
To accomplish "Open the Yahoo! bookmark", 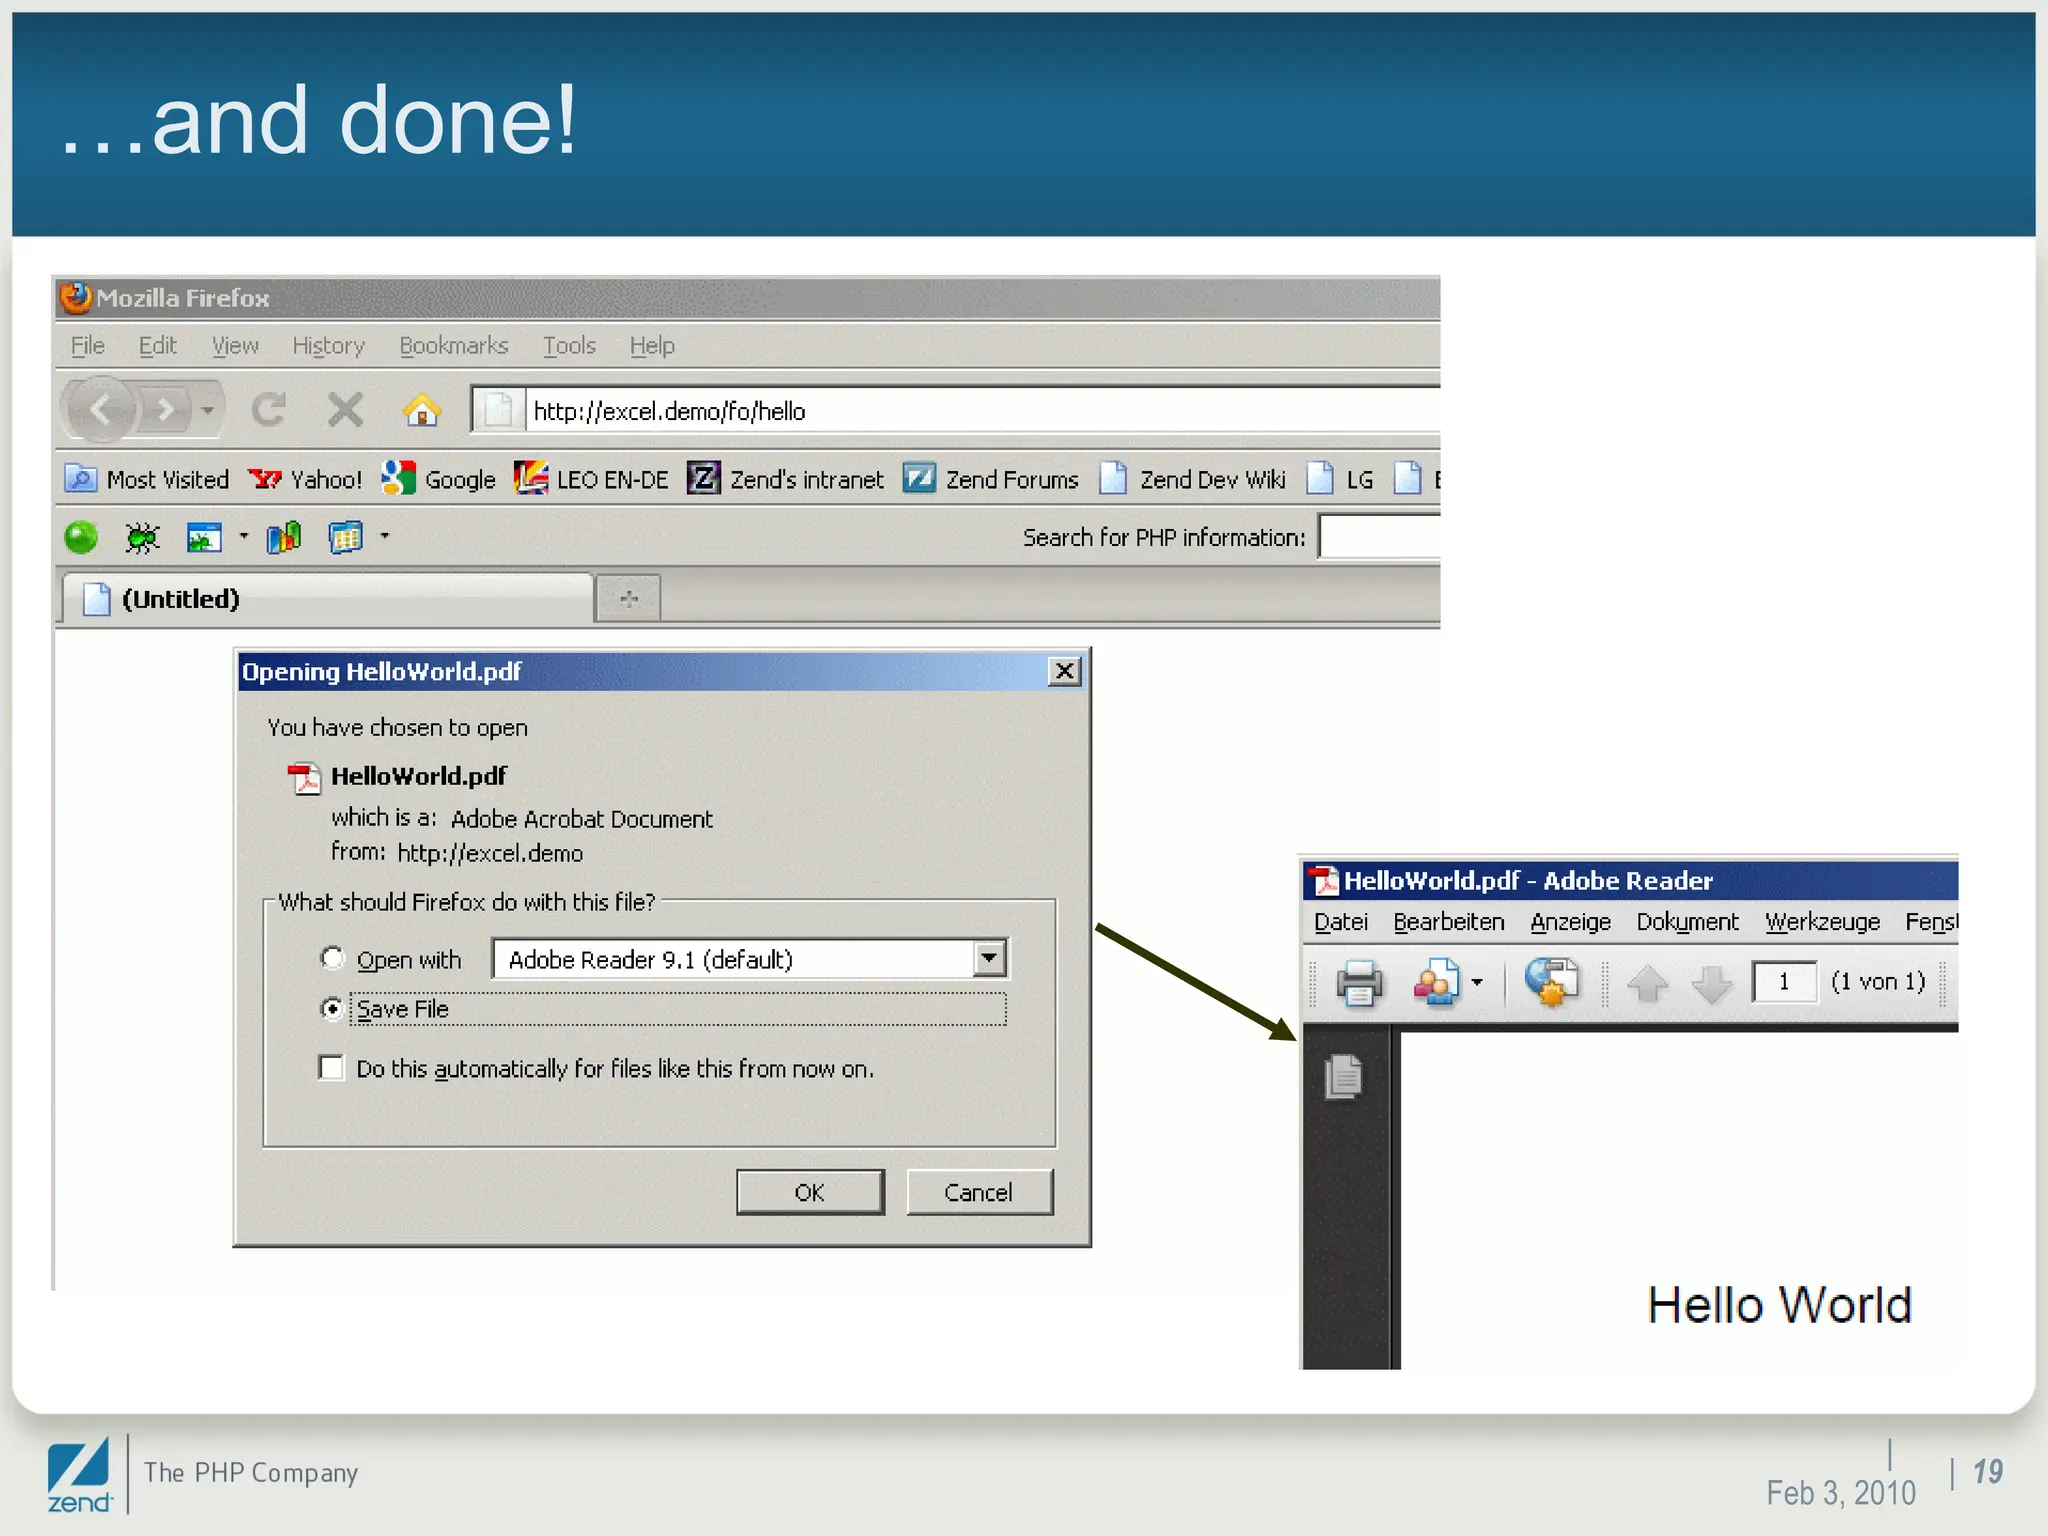I will [305, 480].
